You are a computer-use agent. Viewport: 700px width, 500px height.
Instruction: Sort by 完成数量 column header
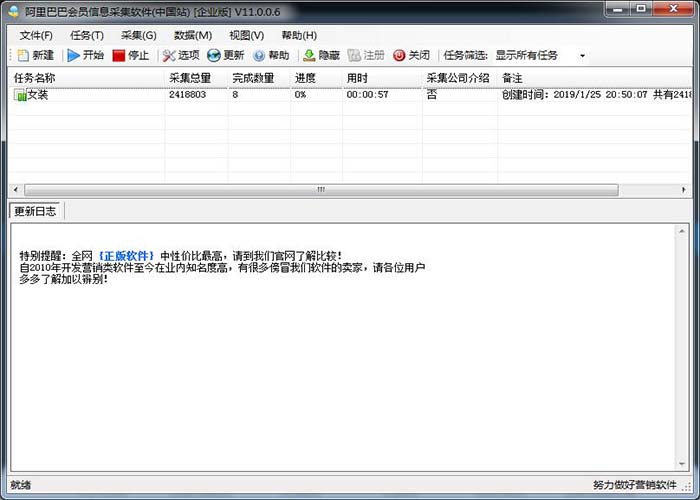pyautogui.click(x=259, y=78)
